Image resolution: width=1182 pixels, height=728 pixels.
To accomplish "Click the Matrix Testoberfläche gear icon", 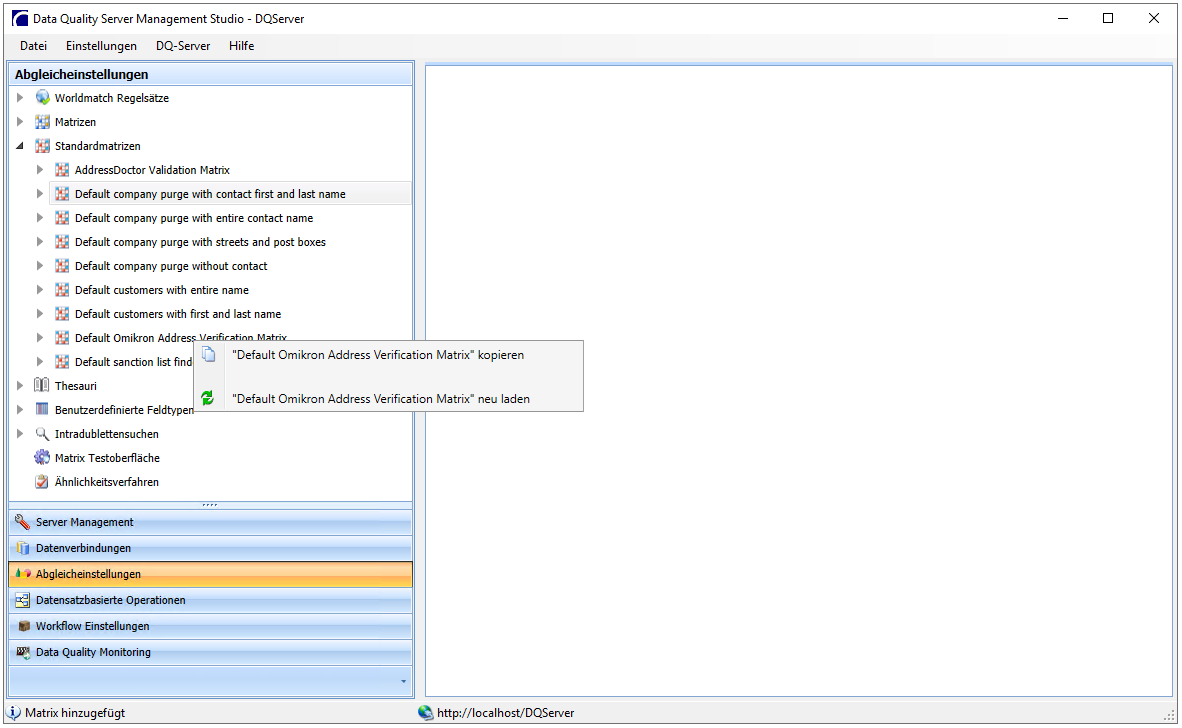I will pos(42,457).
